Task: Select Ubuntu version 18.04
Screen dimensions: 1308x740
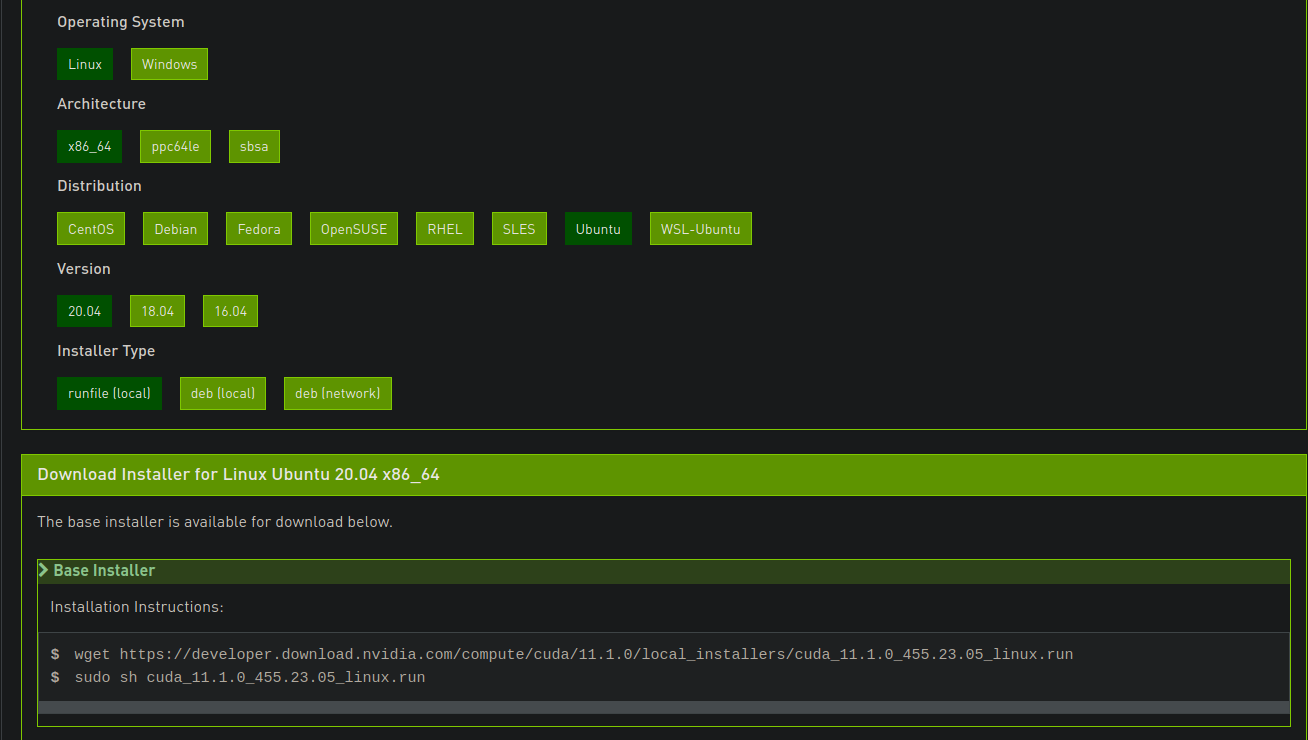Action: coord(157,311)
